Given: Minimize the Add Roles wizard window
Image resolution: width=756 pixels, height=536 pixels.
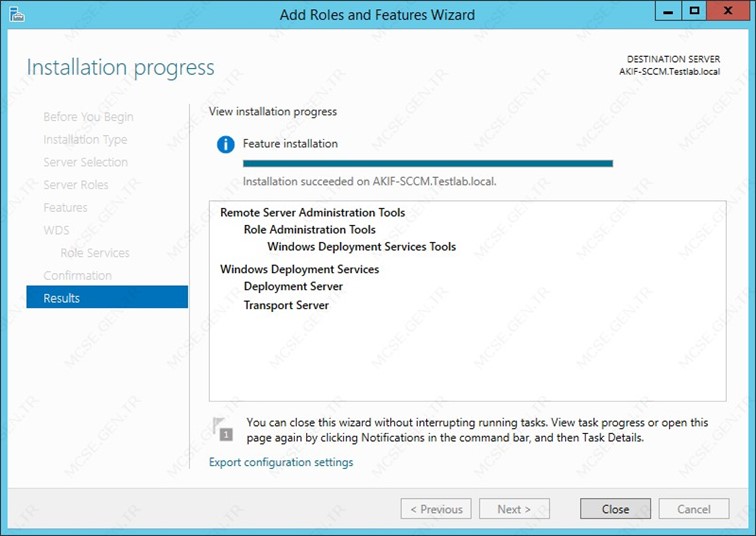Looking at the screenshot, I should tap(668, 12).
